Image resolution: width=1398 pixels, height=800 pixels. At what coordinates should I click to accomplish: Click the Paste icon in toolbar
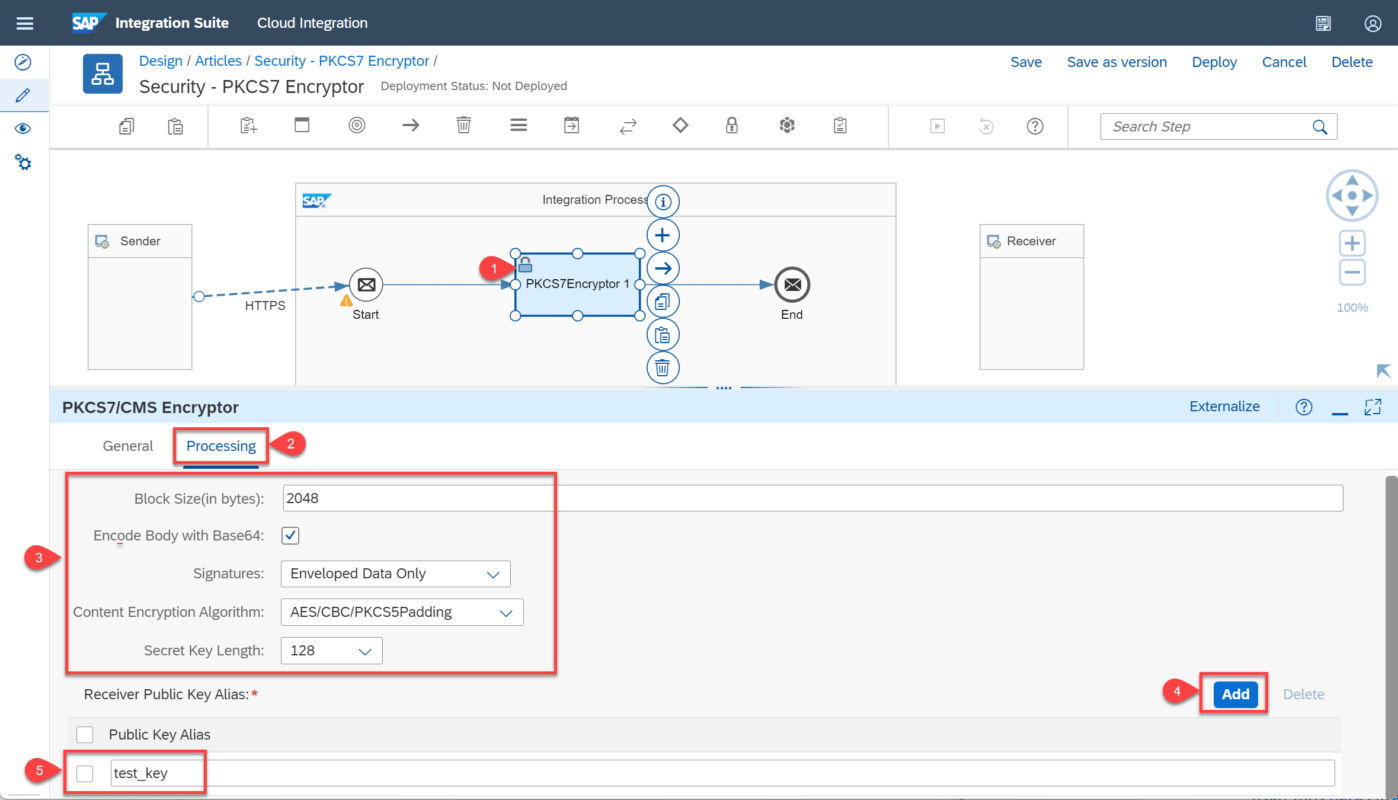(176, 126)
